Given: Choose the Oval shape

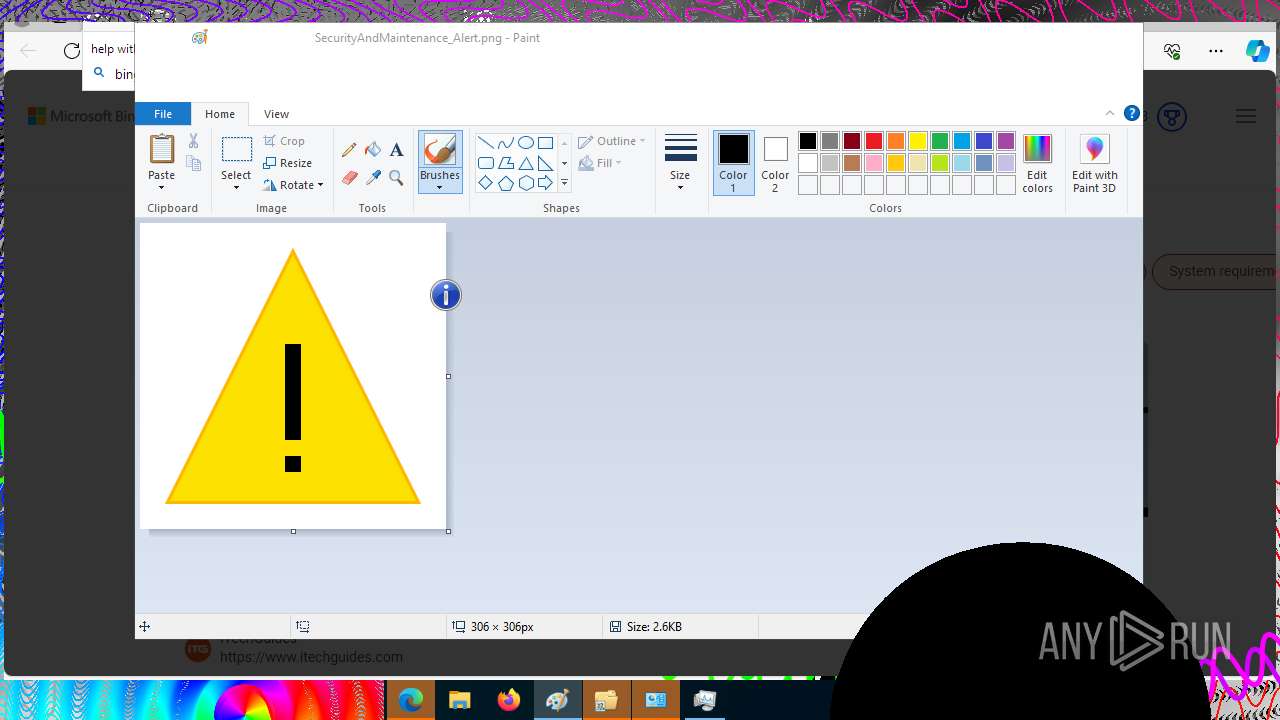Looking at the screenshot, I should coord(525,142).
